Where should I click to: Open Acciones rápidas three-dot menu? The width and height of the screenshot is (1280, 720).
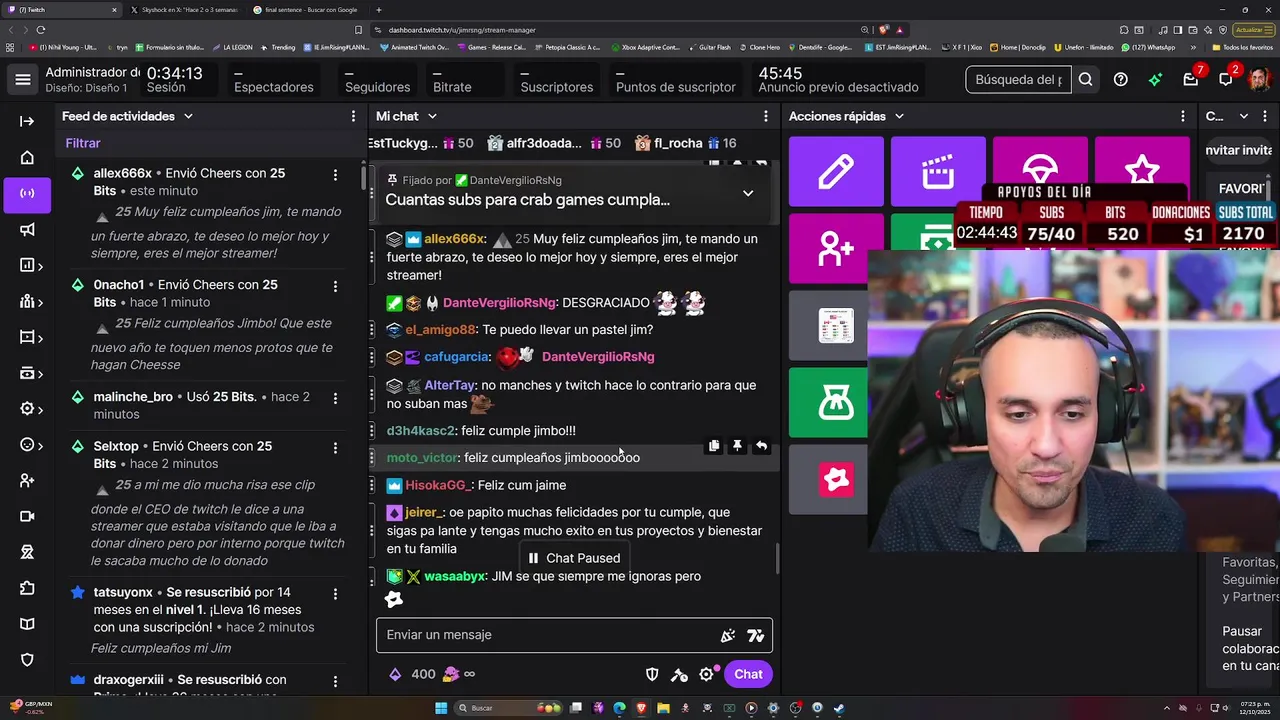pos(1181,117)
